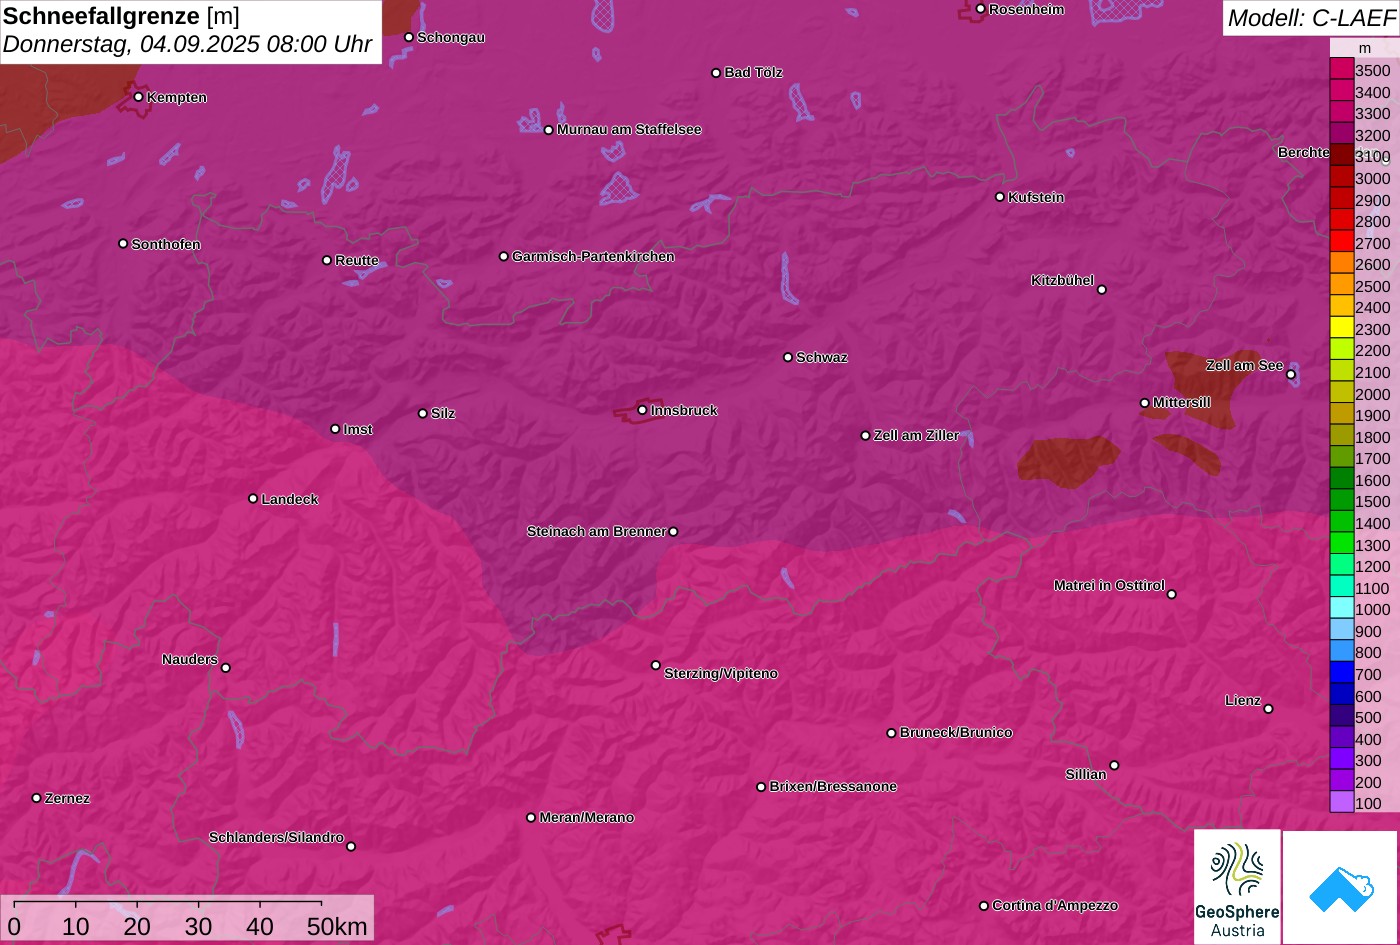
Task: Click the Schlanders/Silandro label
Action: 276,837
